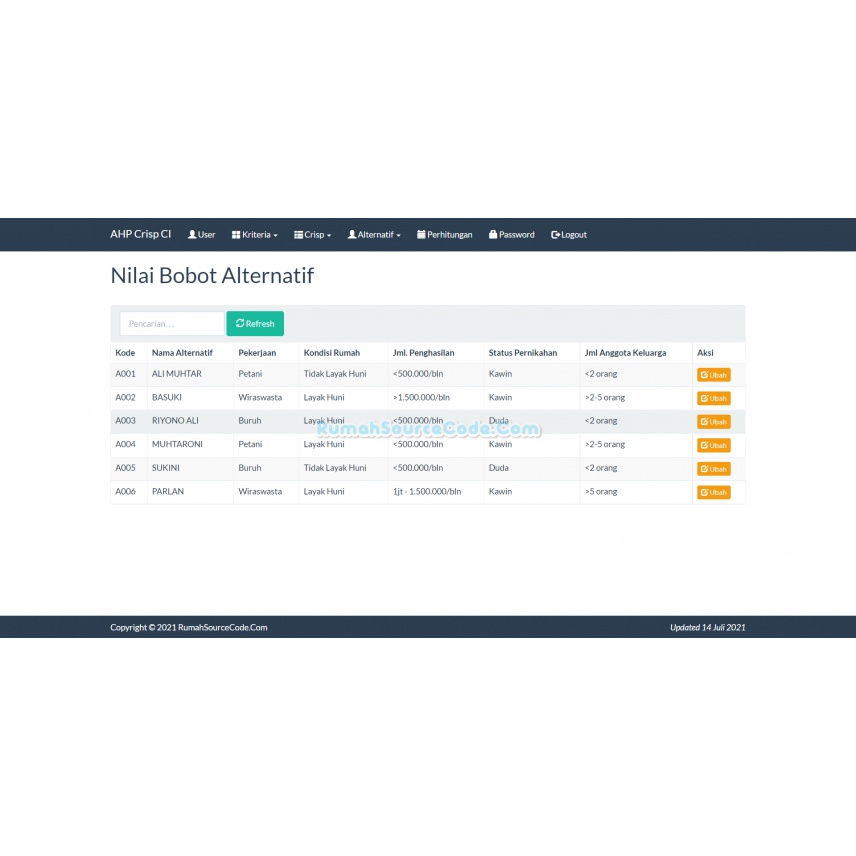
Task: Click the Logout exit icon
Action: (x=555, y=235)
